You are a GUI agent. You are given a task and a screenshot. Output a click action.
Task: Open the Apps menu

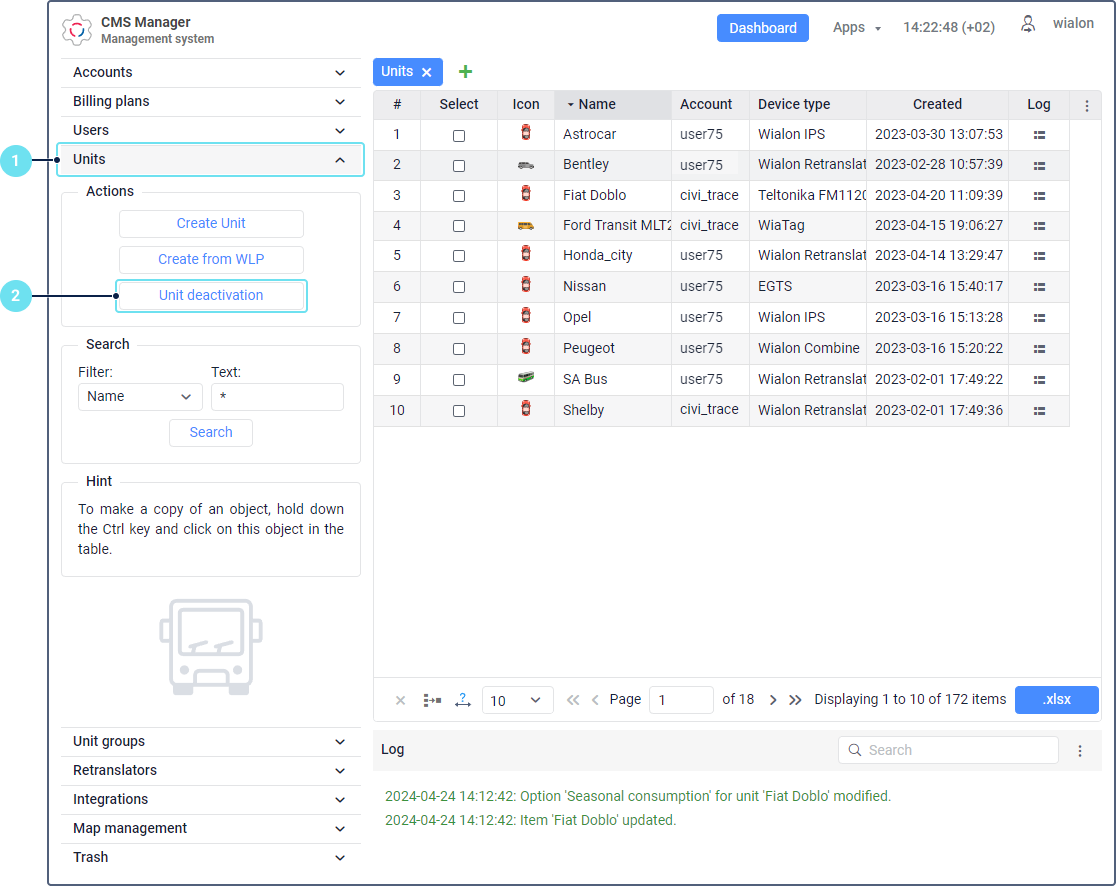click(x=856, y=28)
